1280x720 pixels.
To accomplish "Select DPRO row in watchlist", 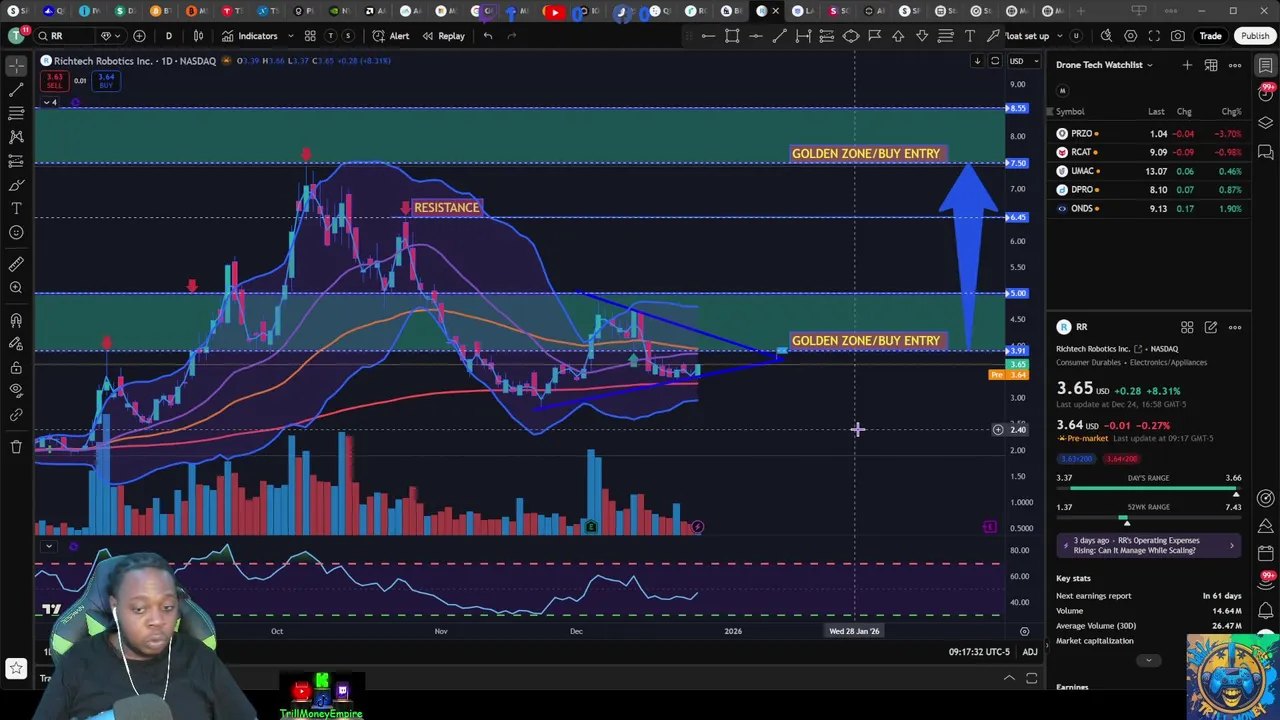I will click(1148, 190).
